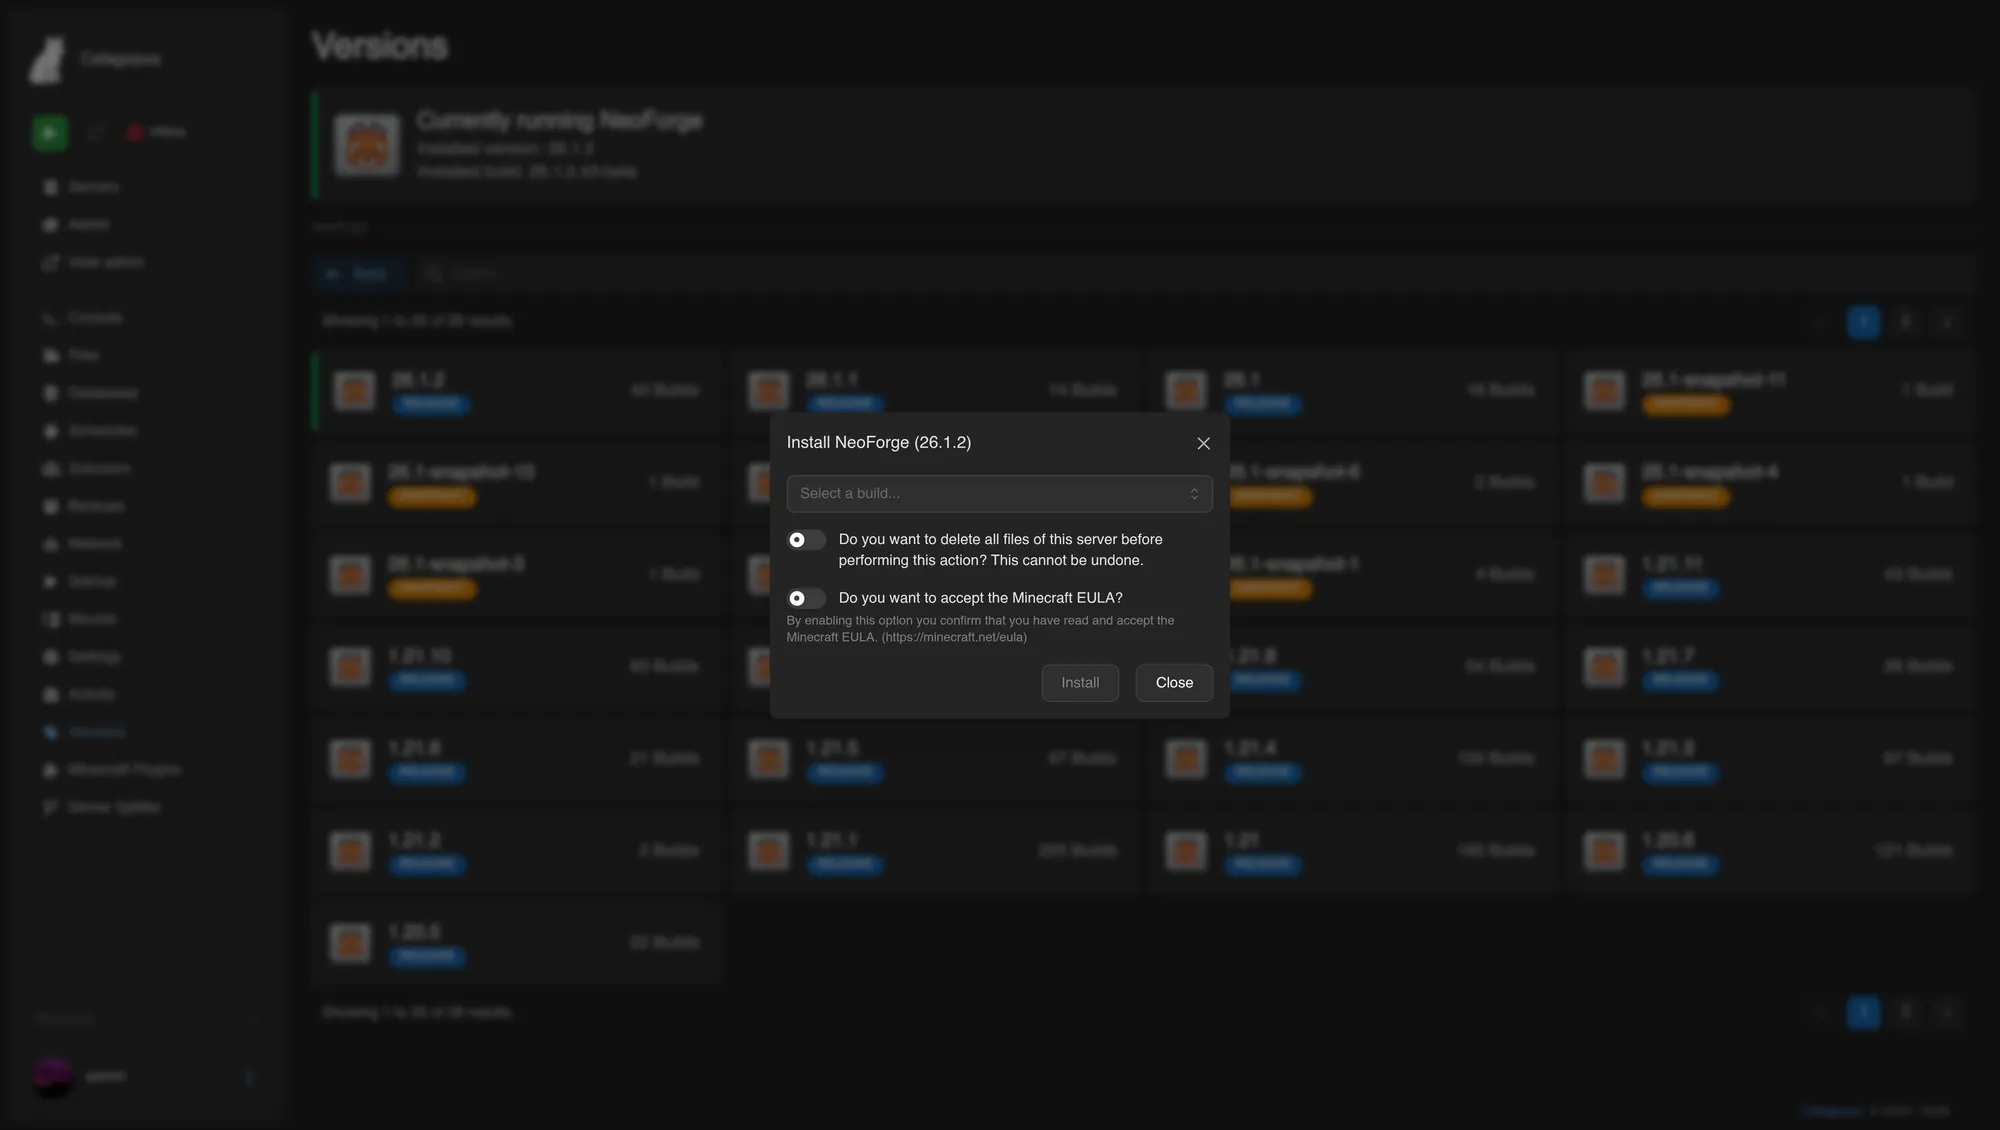
Task: Select the "Install NeoForge (26.1.2)" dialog title
Action: (879, 442)
